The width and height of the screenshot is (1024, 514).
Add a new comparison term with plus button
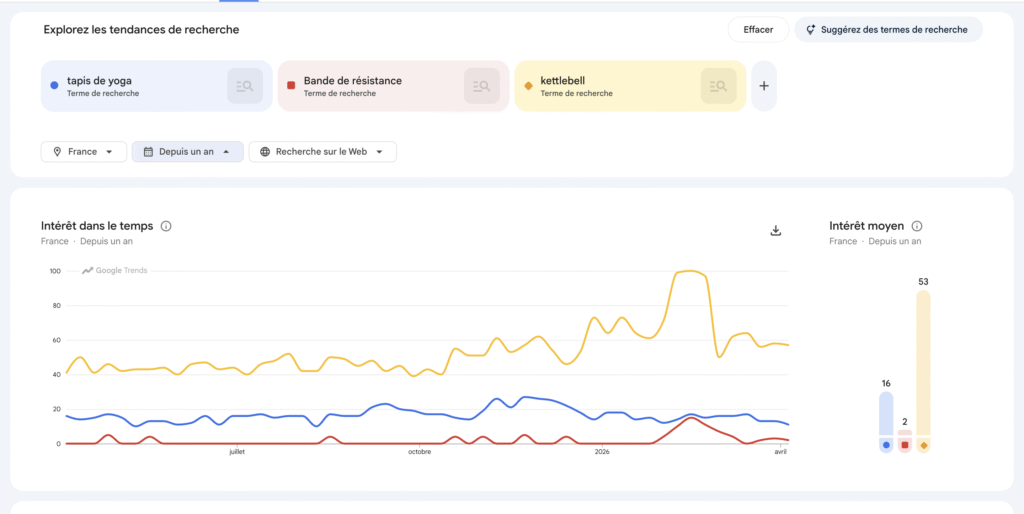click(x=764, y=86)
